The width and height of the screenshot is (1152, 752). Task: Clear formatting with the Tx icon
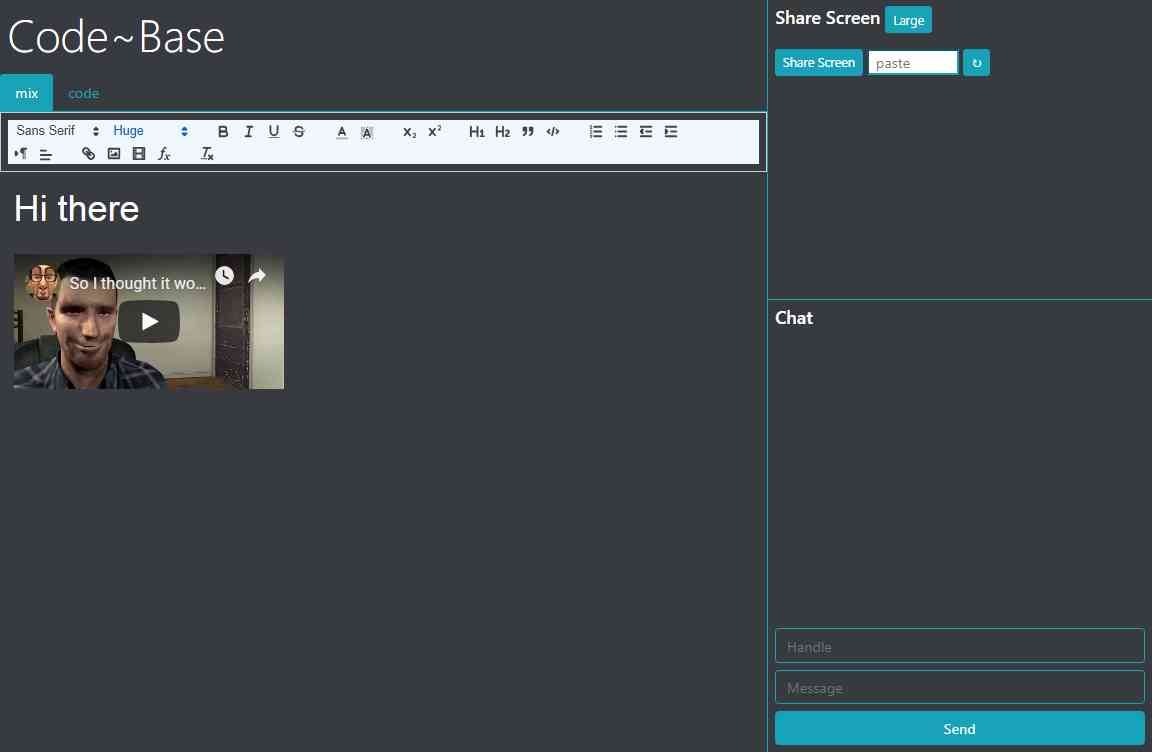coord(207,154)
